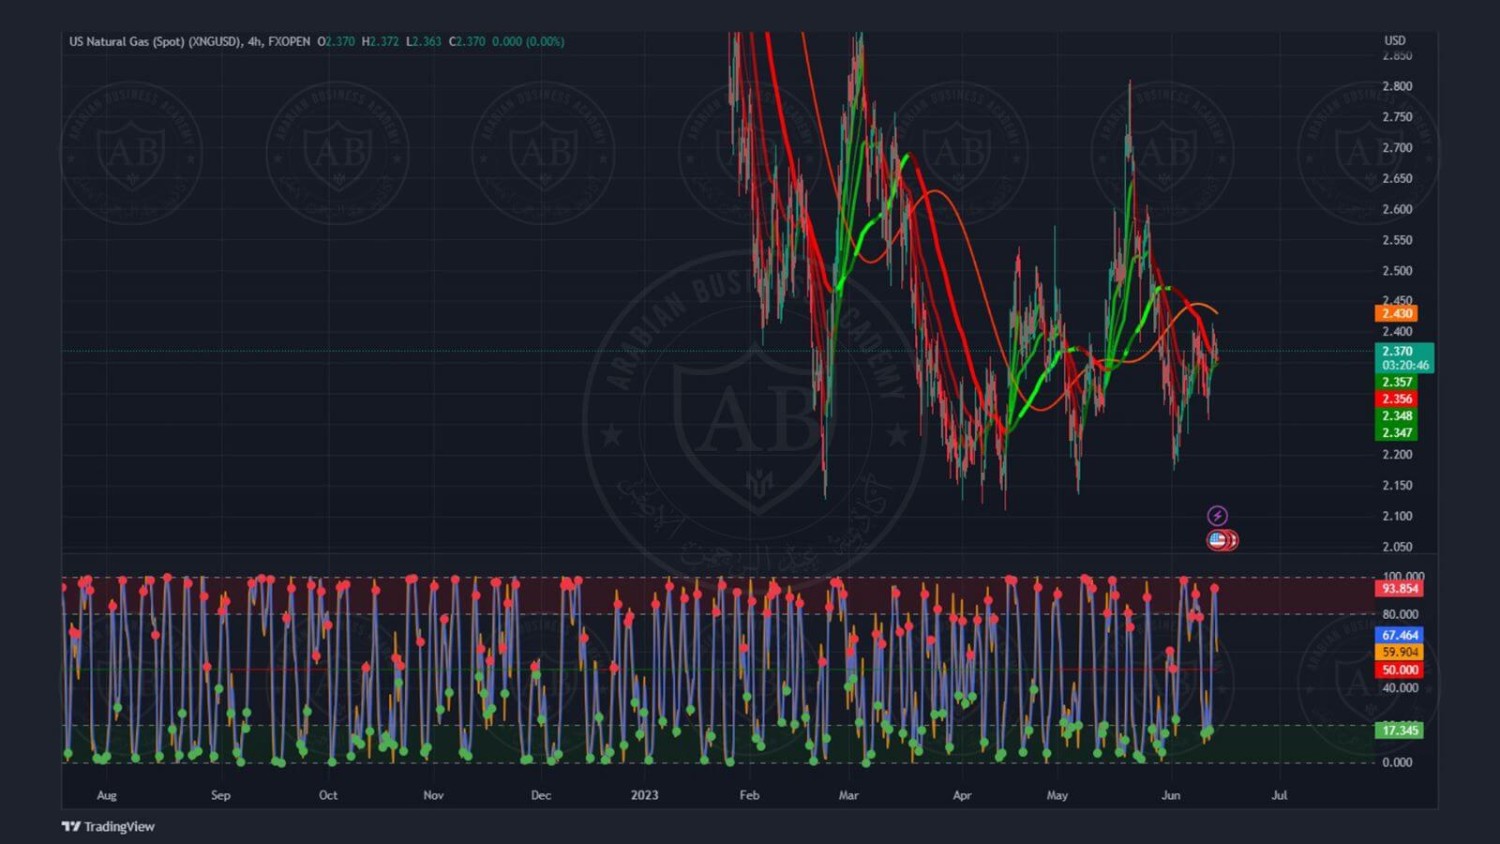1500x844 pixels.
Task: Click the 40.000 oscillator scale tick
Action: click(x=1400, y=688)
